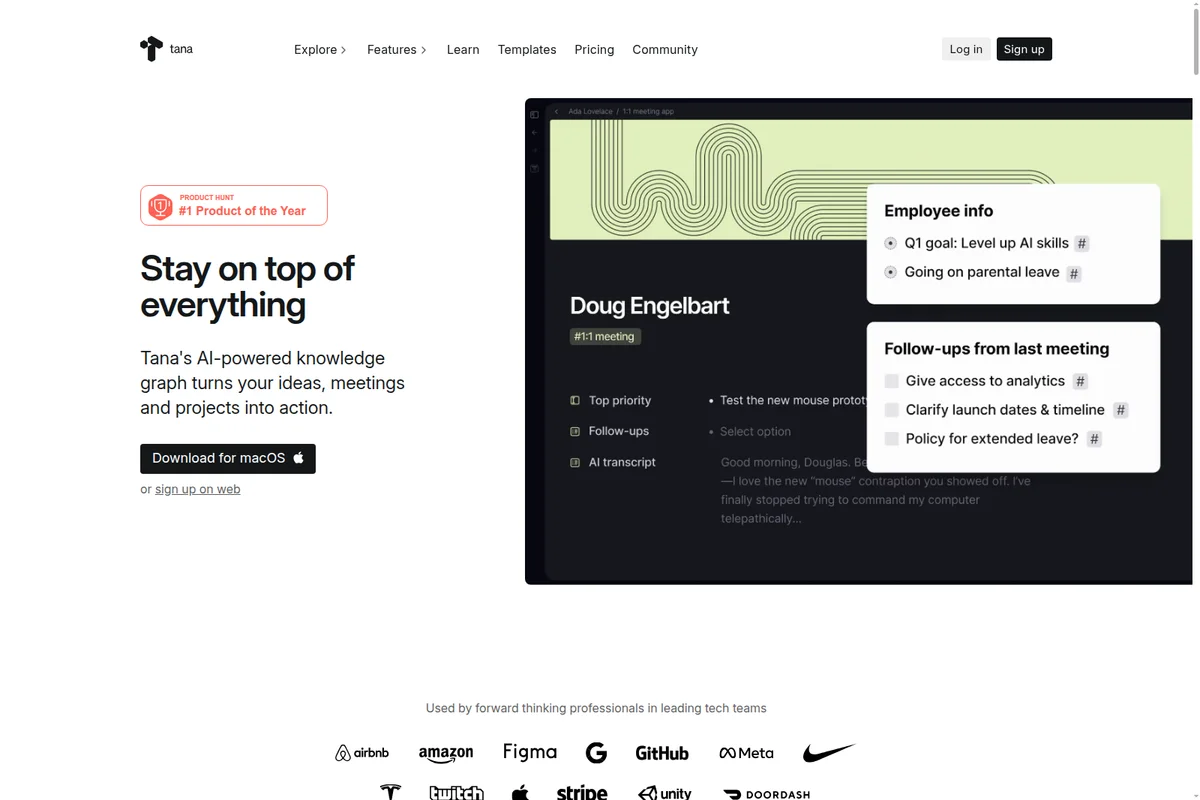Click the hashtag tag beside Q1 goal
The width and height of the screenshot is (1200, 800).
[x=1082, y=243]
